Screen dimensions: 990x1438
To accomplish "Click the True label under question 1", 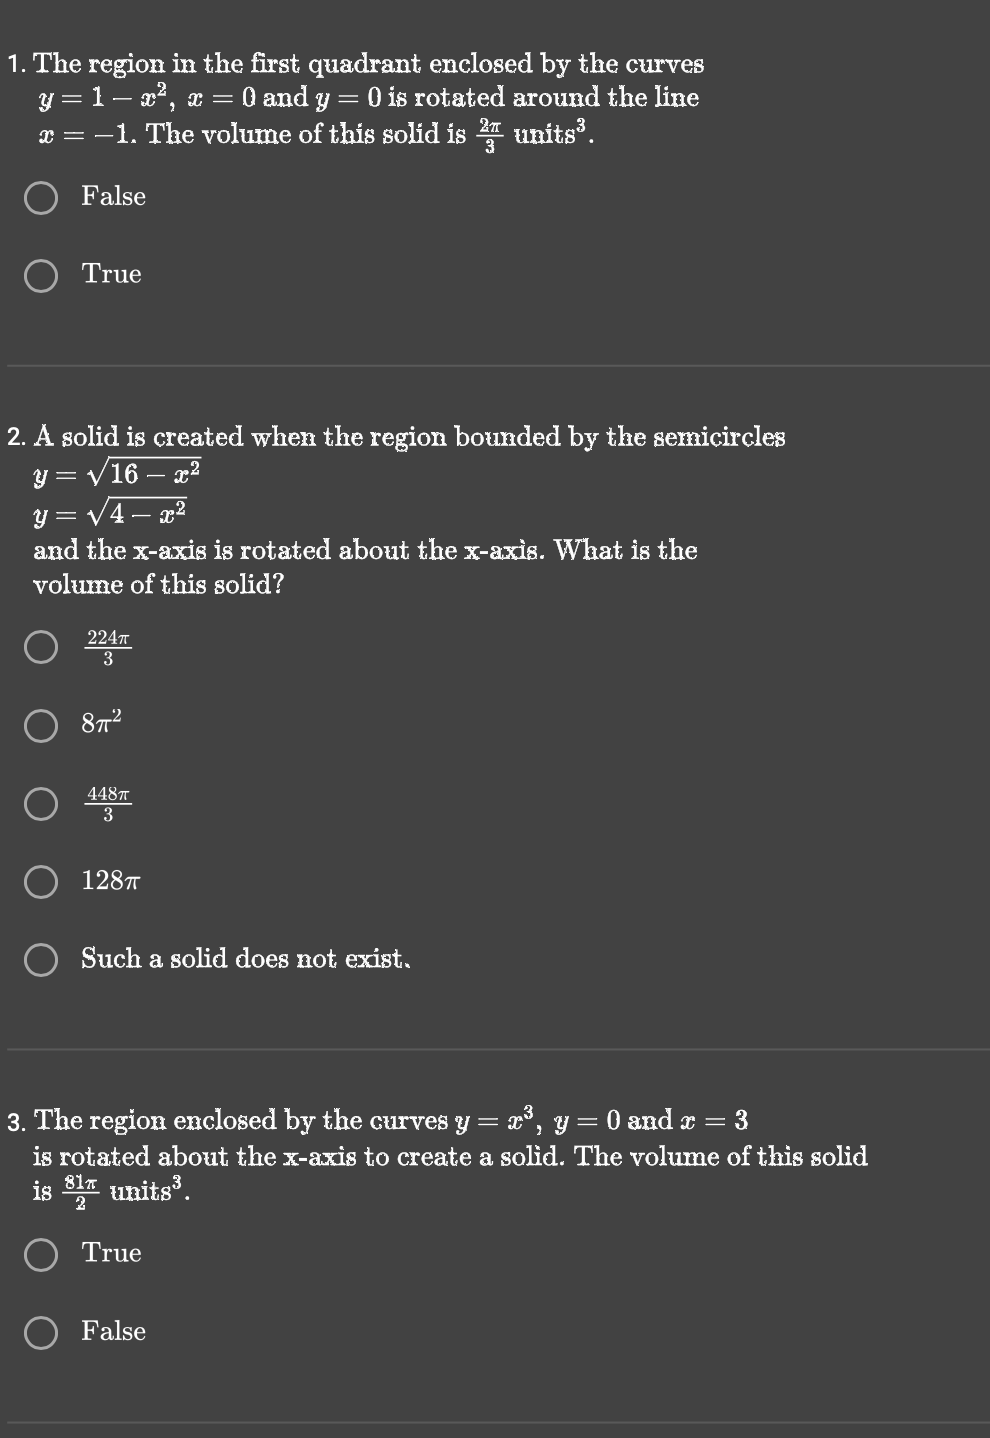I will (110, 273).
